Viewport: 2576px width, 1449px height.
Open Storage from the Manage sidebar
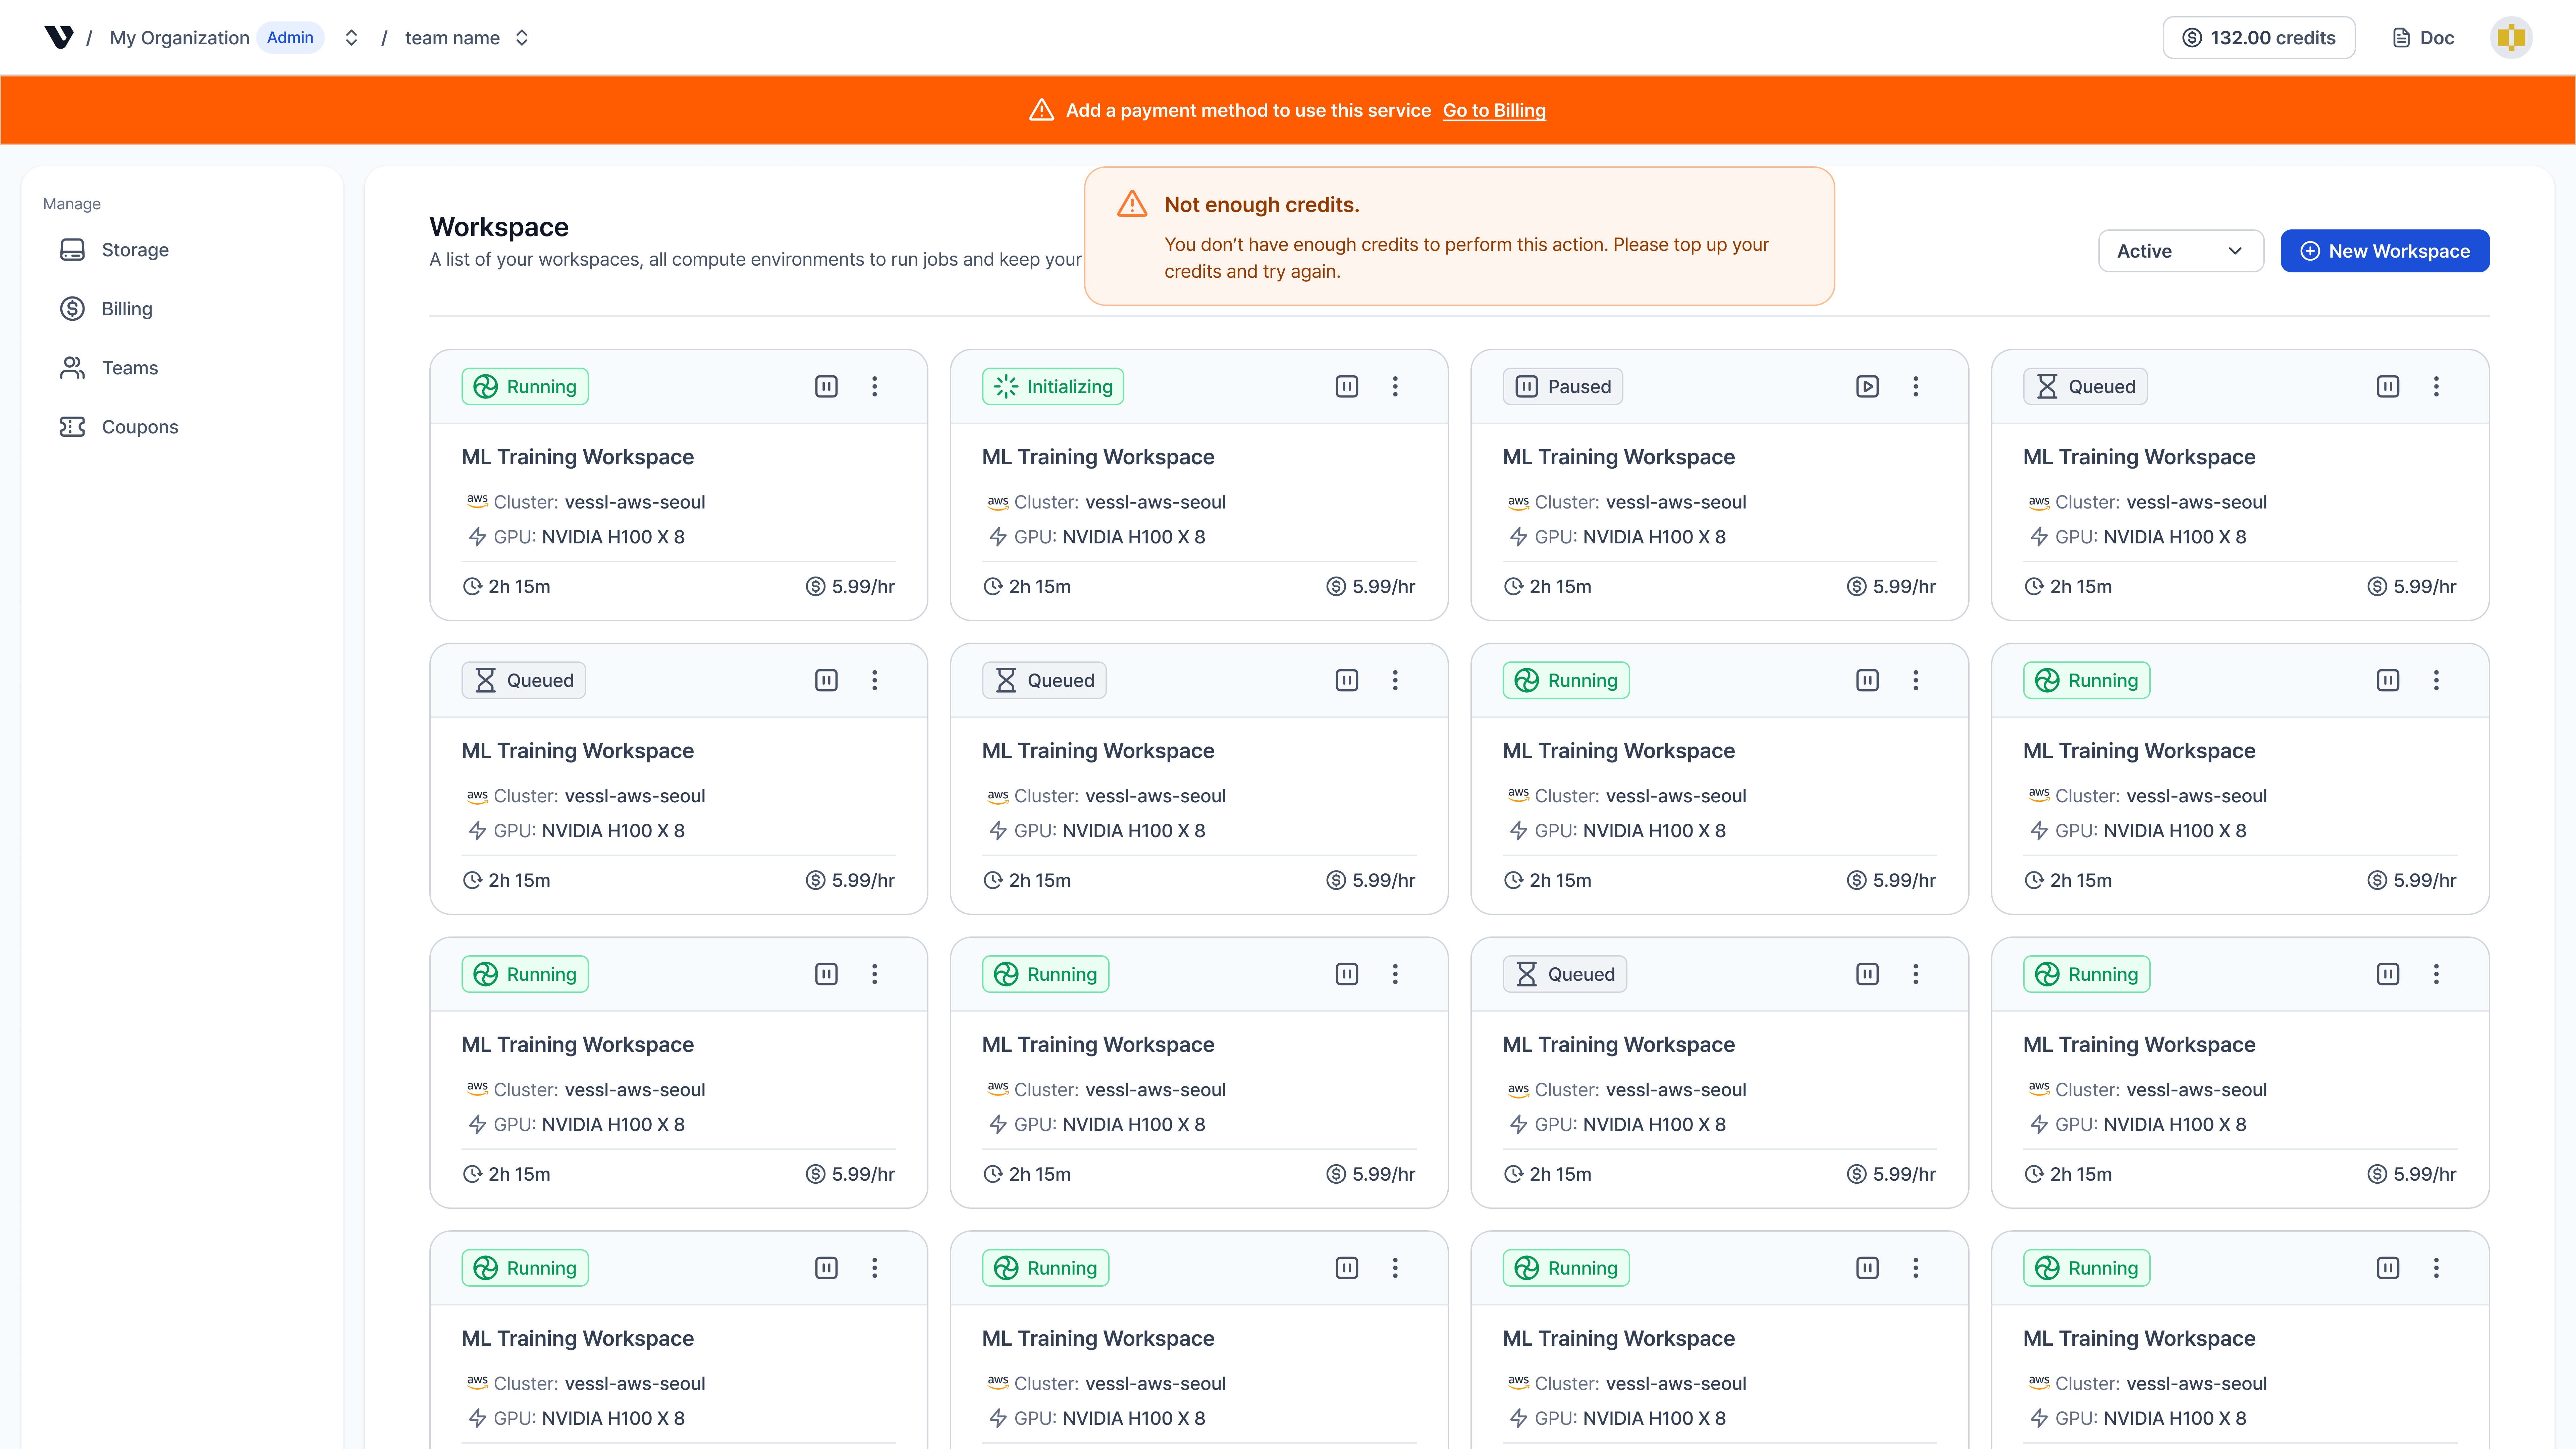coord(135,249)
